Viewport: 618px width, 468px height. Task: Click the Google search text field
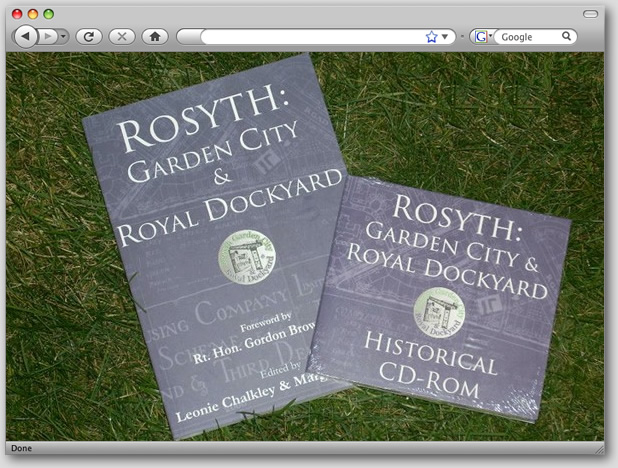click(x=528, y=36)
